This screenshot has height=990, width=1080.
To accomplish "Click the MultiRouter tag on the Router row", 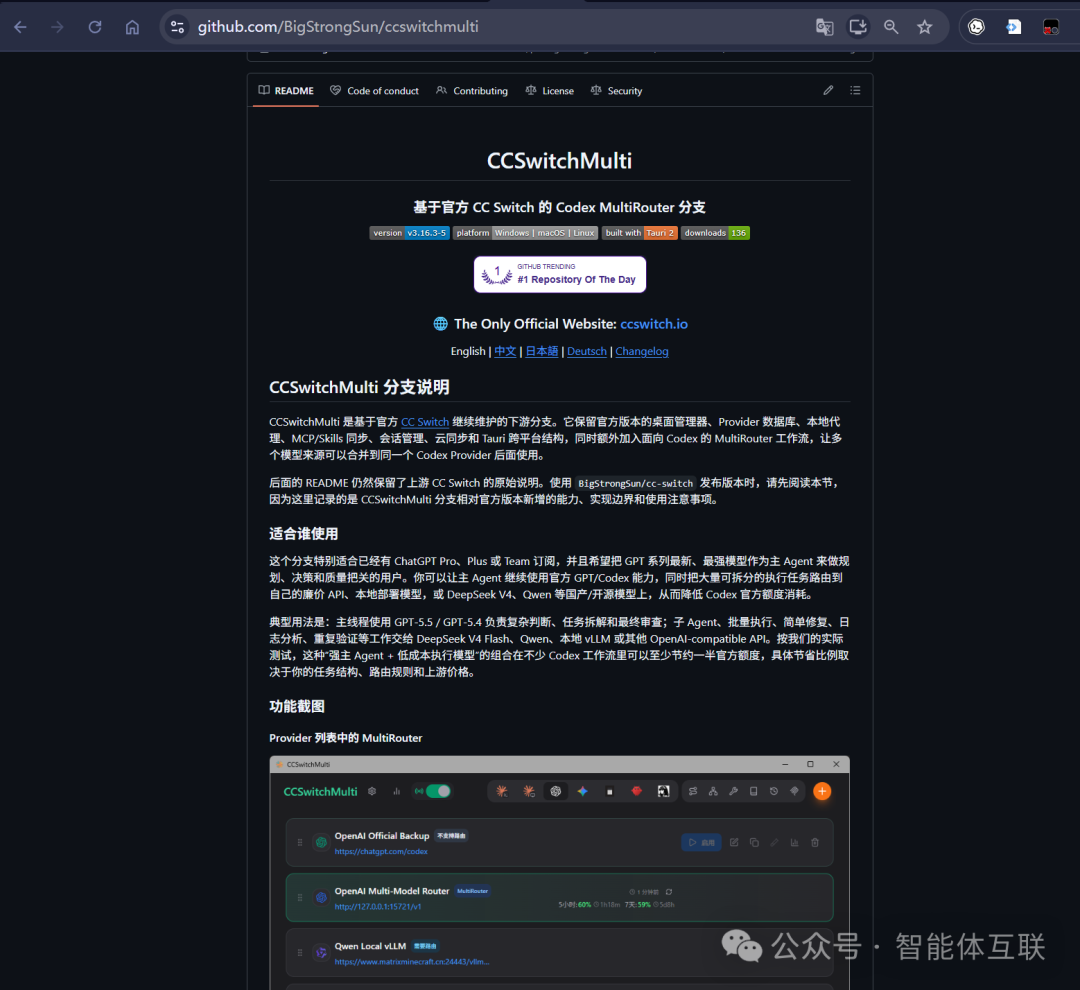I will point(472,891).
